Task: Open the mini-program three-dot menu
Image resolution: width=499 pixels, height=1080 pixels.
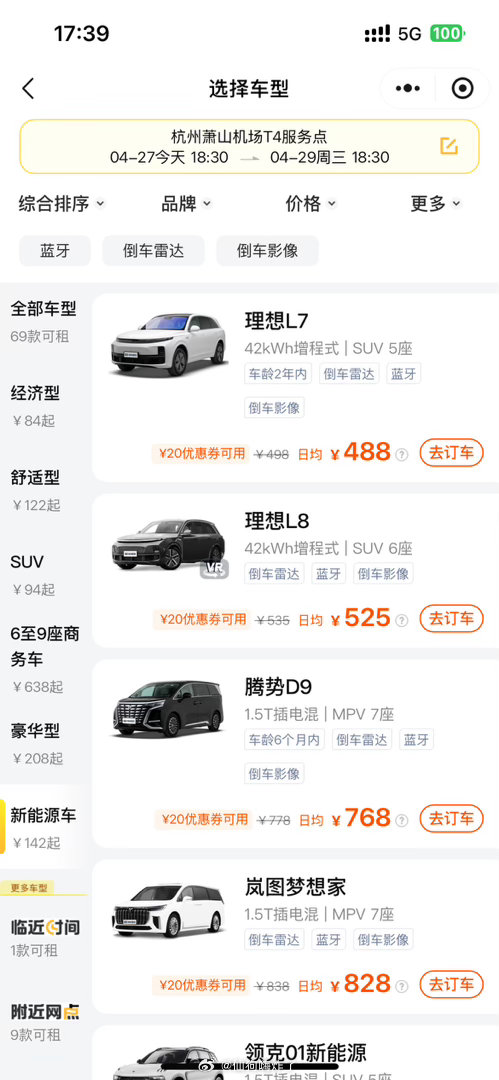Action: point(408,89)
